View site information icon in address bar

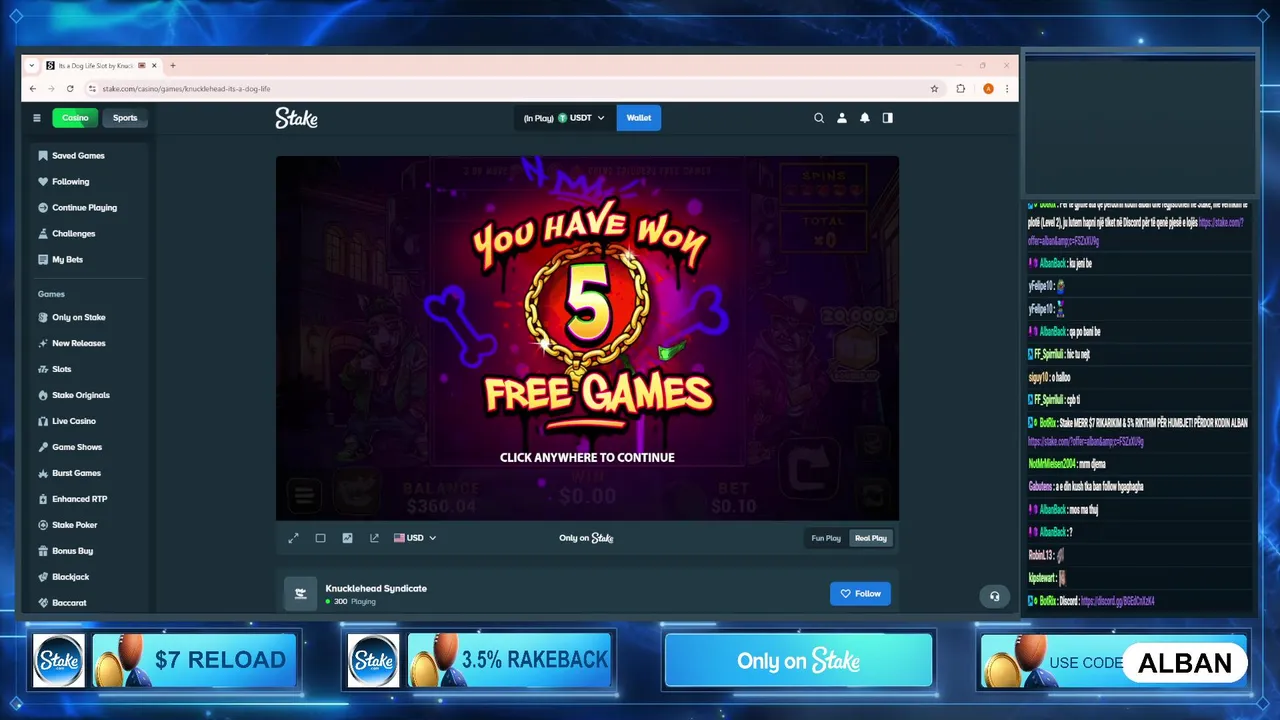click(x=92, y=88)
